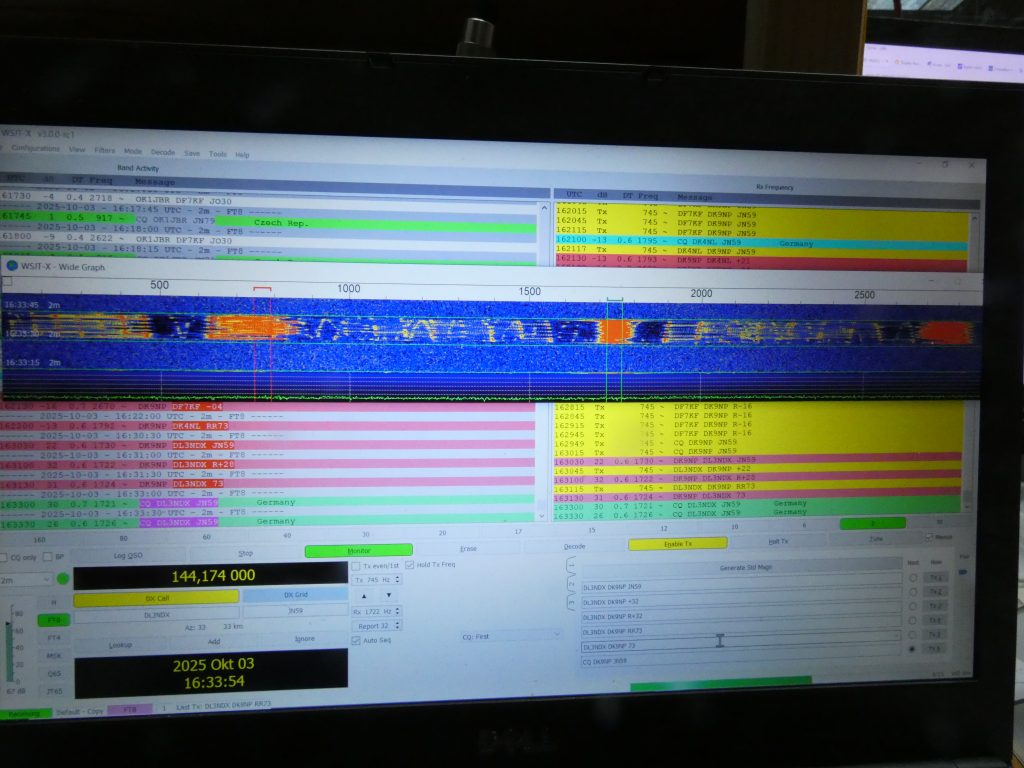This screenshot has width=1024, height=768.
Task: Click the green Monitor button
Action: (x=358, y=550)
